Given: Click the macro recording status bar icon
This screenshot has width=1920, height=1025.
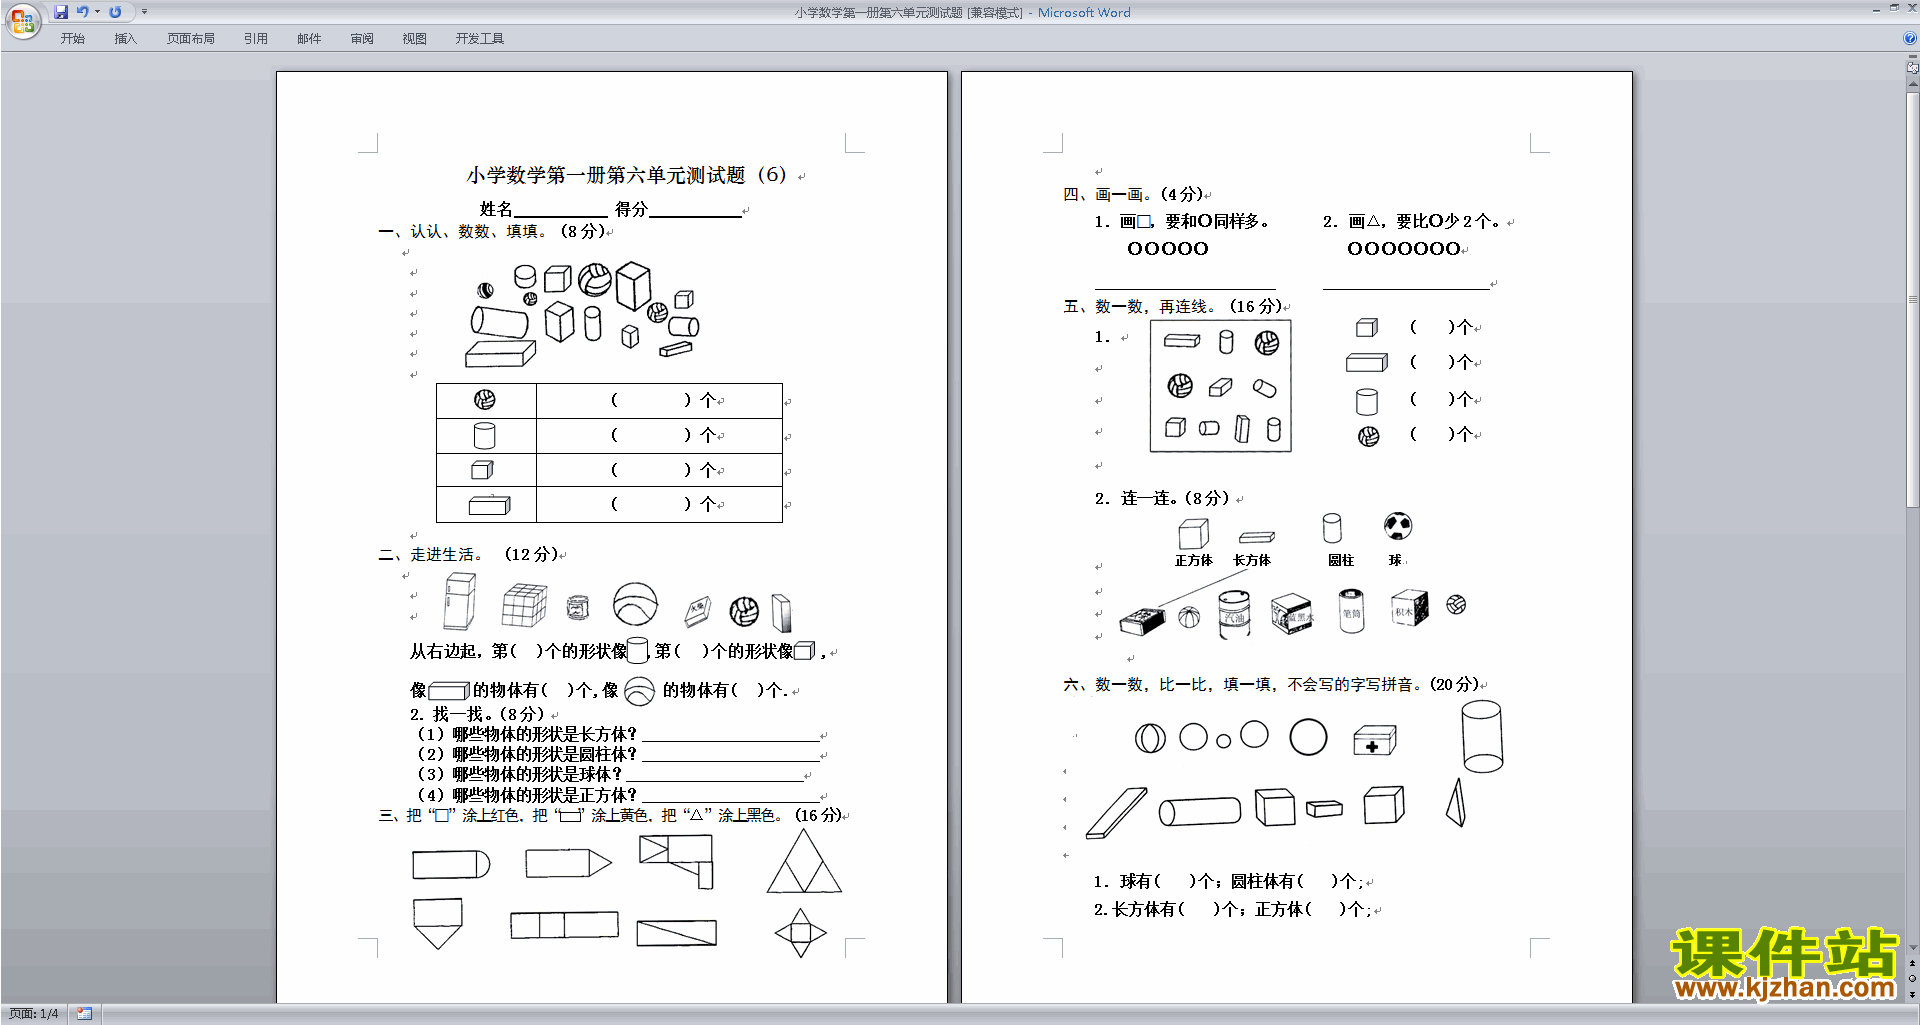Looking at the screenshot, I should (85, 1014).
